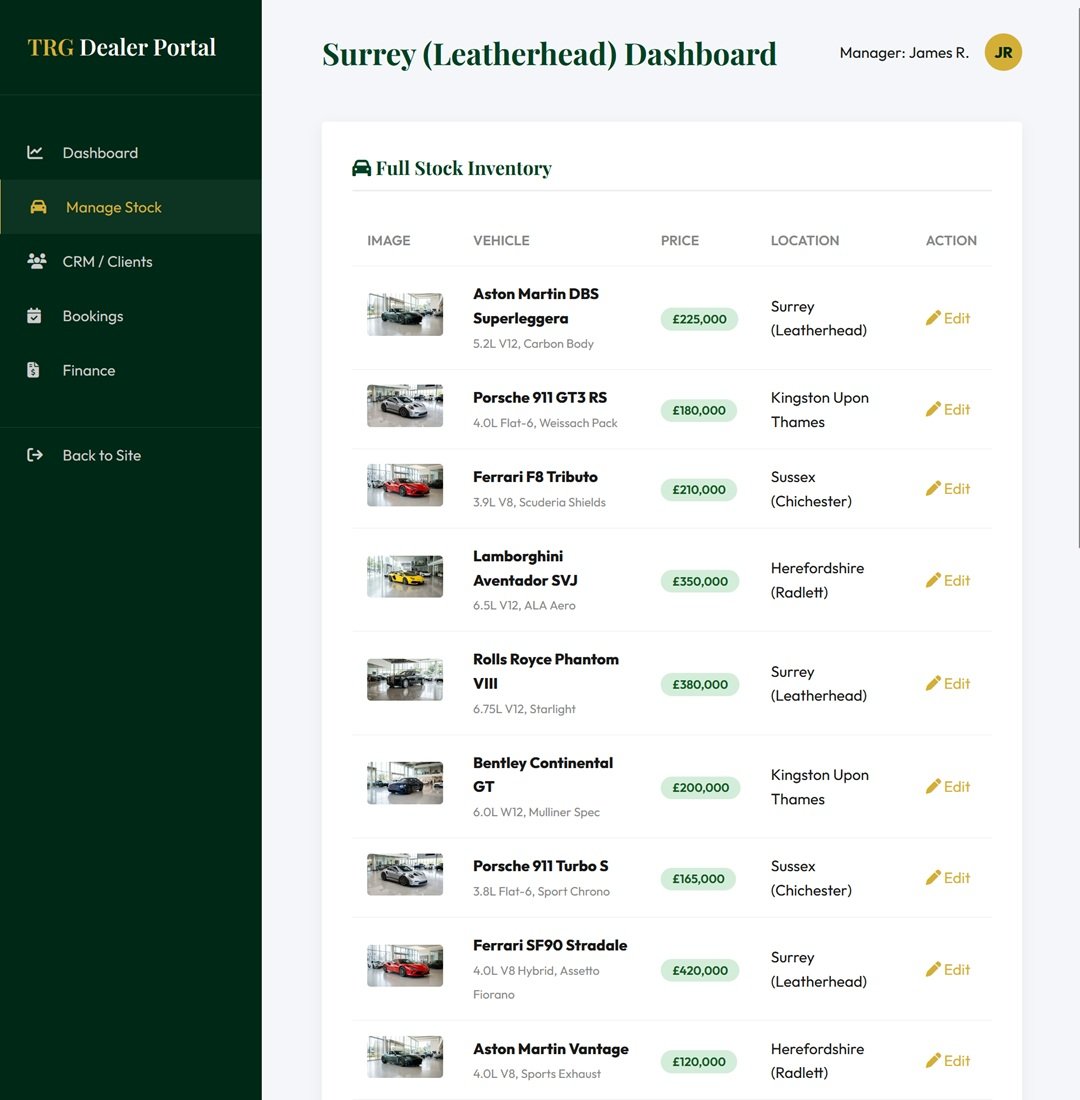Image resolution: width=1080 pixels, height=1100 pixels.
Task: Open the Aston Martin Vantage thumbnail
Action: [x=405, y=1057]
